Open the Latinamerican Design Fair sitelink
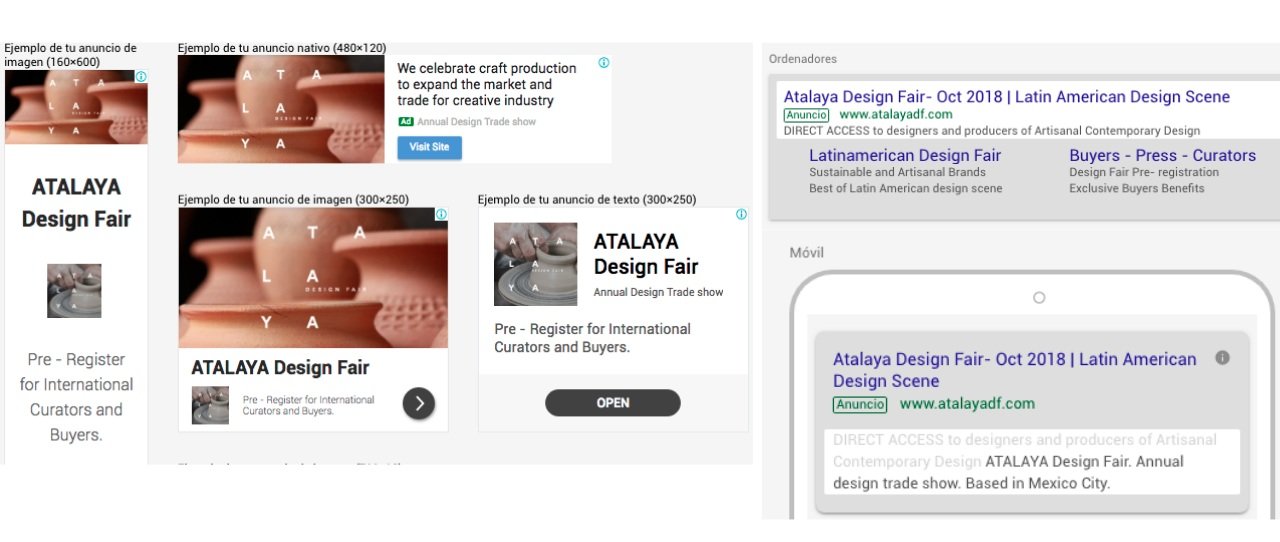1280x542 pixels. (904, 155)
